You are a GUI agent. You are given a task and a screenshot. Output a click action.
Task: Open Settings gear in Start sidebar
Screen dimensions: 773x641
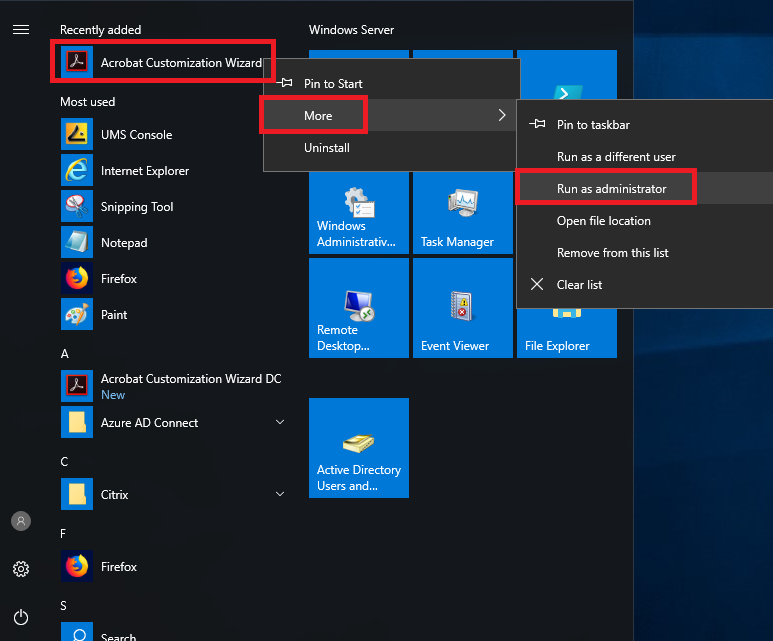pyautogui.click(x=20, y=569)
